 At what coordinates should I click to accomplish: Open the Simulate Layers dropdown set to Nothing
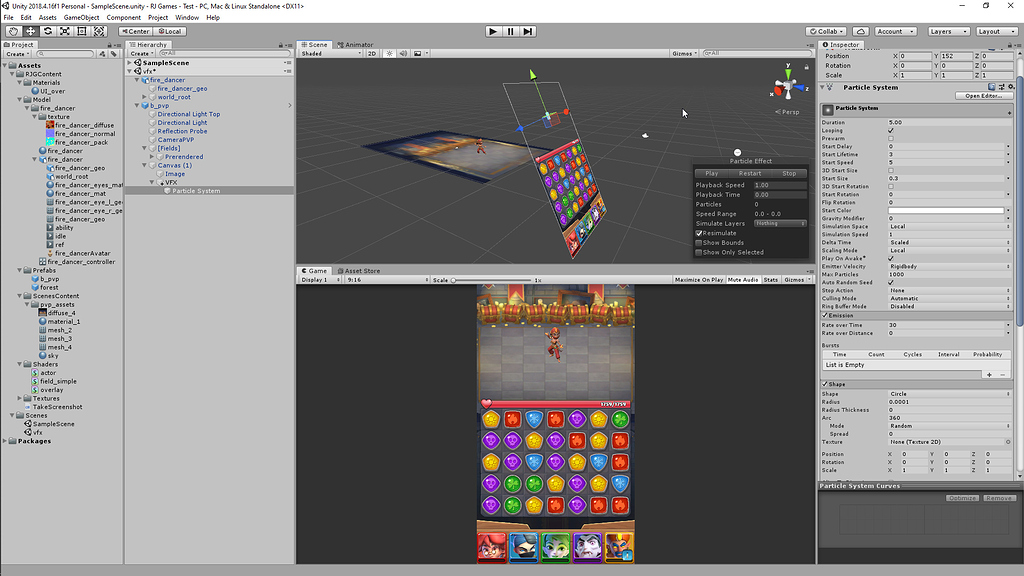click(780, 223)
